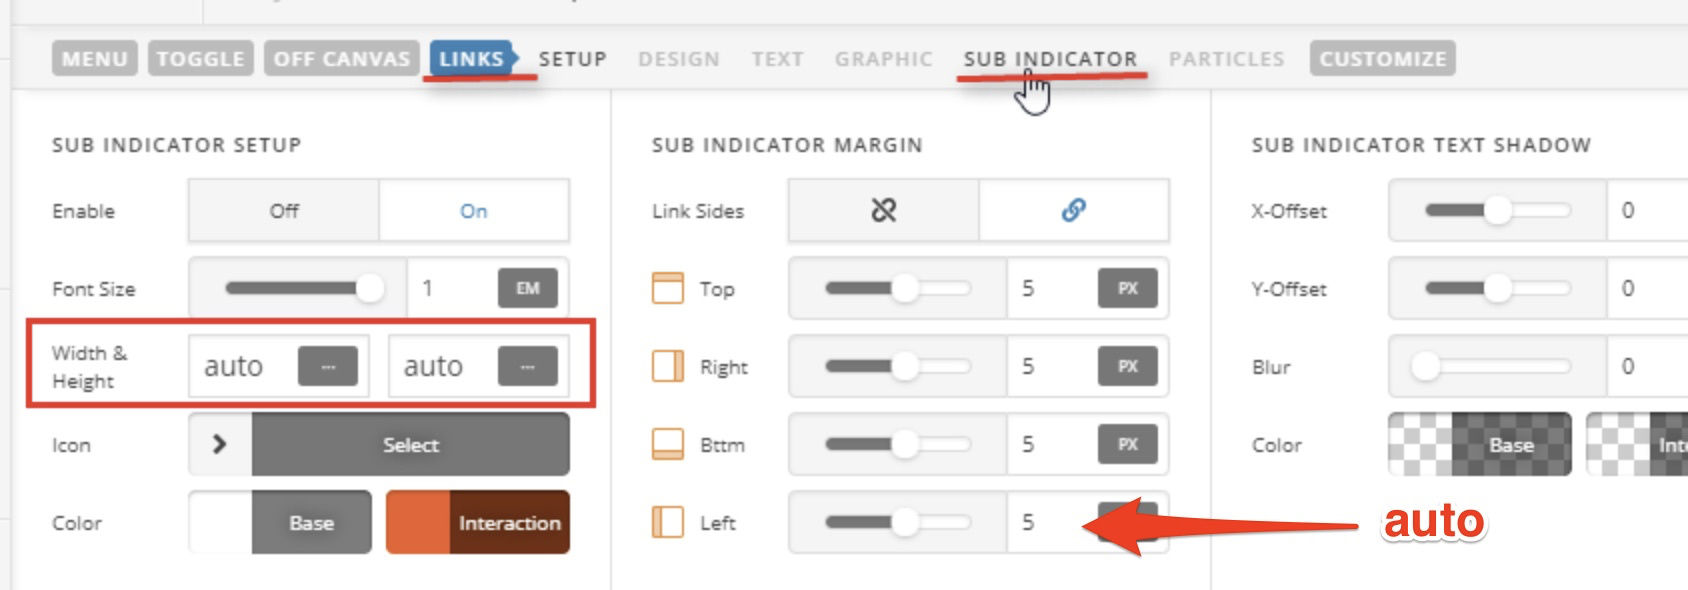Toggle Font Size EM unit button
The width and height of the screenshot is (1688, 590).
coord(527,289)
